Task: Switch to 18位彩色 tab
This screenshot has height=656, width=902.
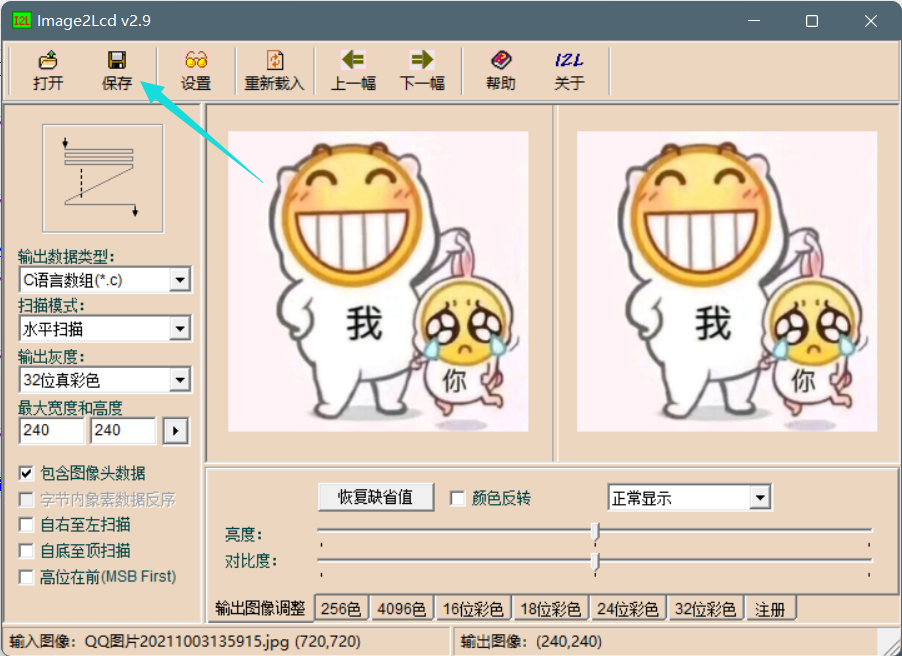Action: click(551, 609)
